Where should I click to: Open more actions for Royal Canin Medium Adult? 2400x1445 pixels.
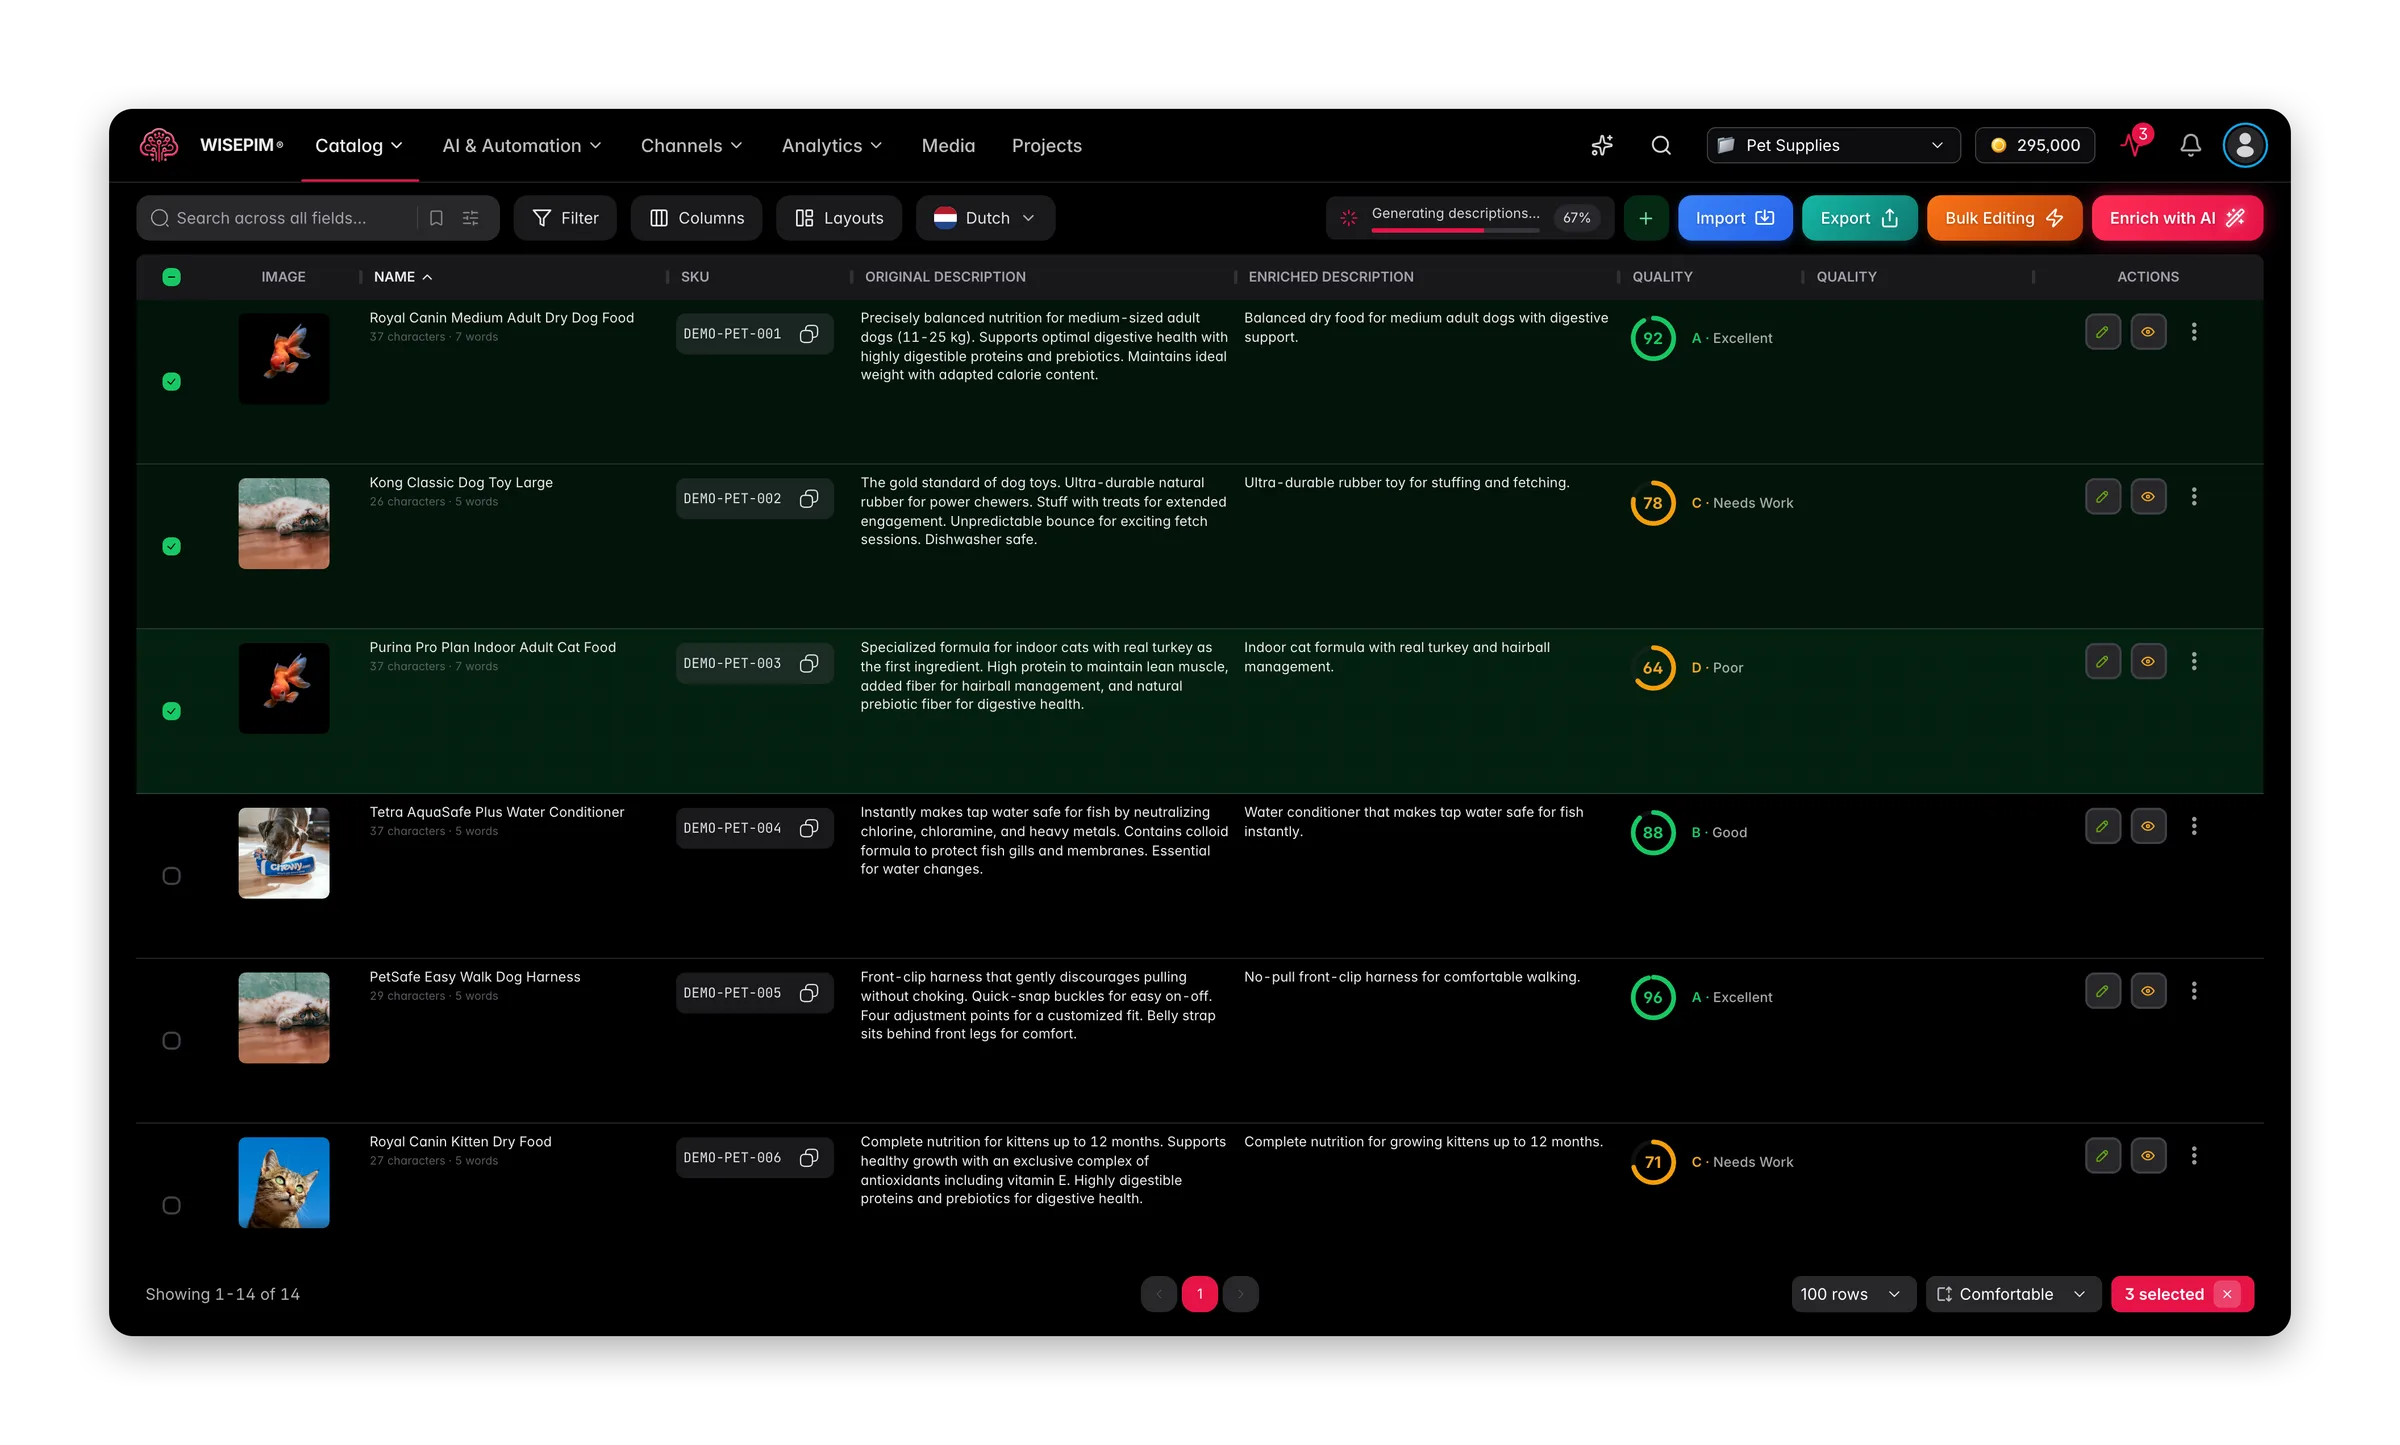pyautogui.click(x=2194, y=332)
